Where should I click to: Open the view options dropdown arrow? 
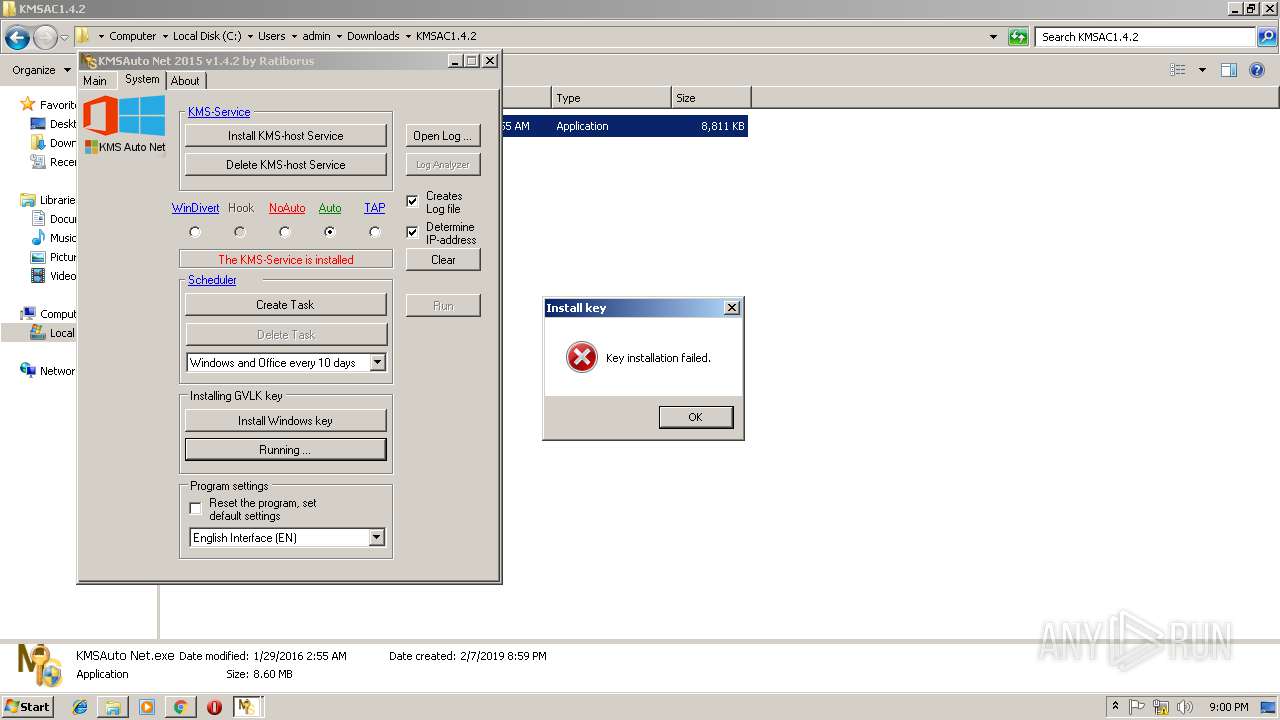pos(1202,70)
